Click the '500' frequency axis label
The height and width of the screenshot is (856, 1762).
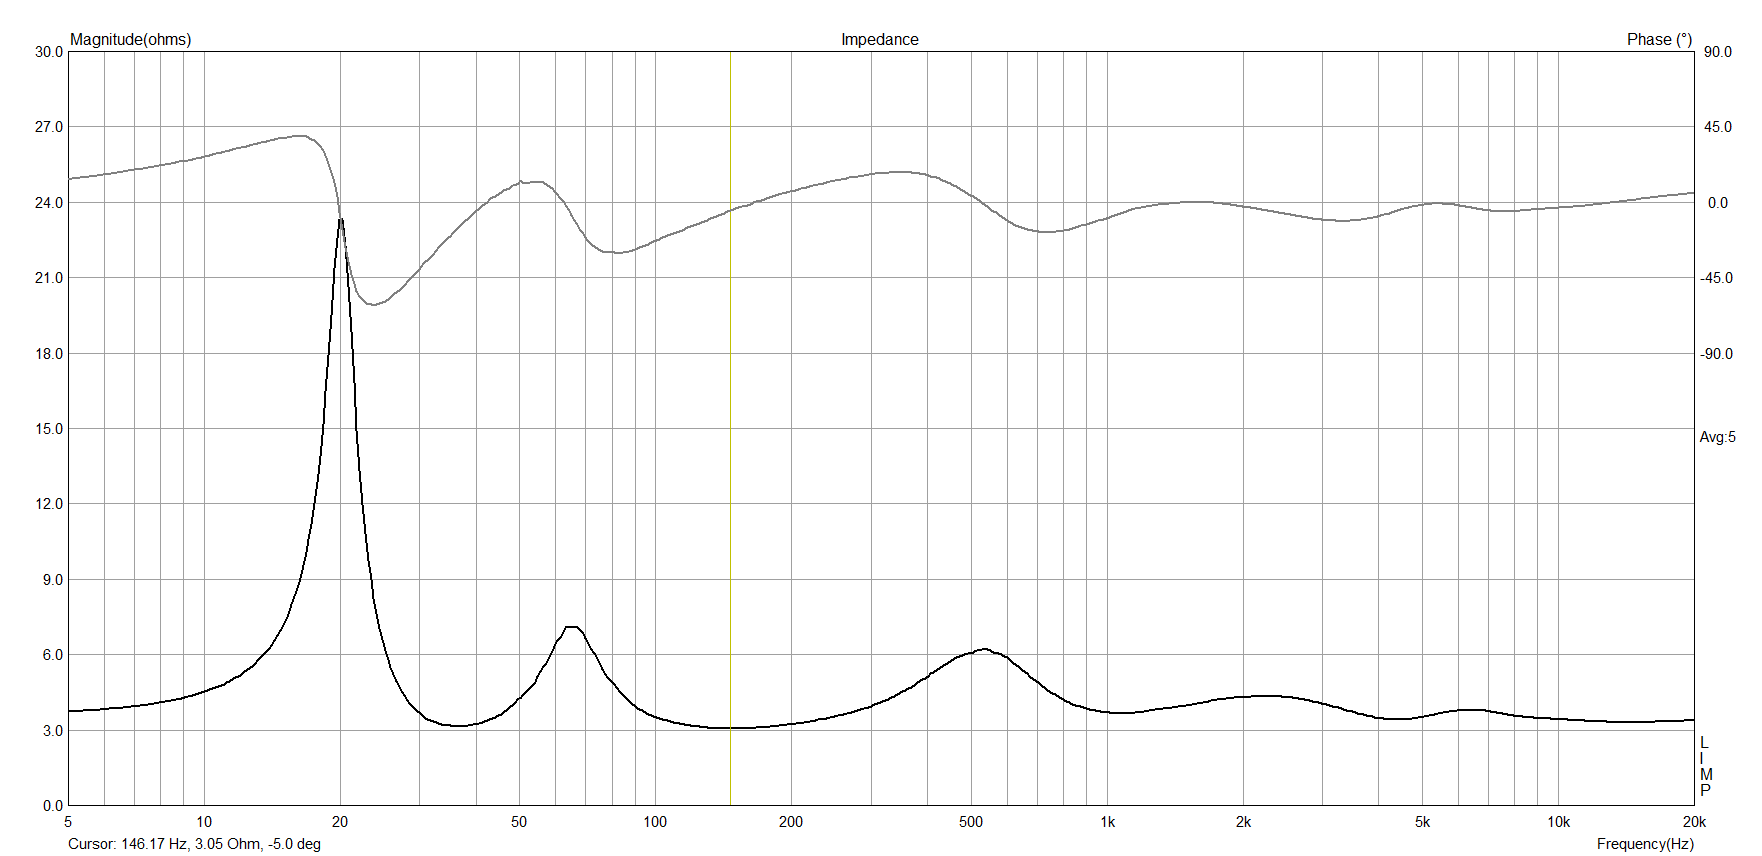click(971, 822)
